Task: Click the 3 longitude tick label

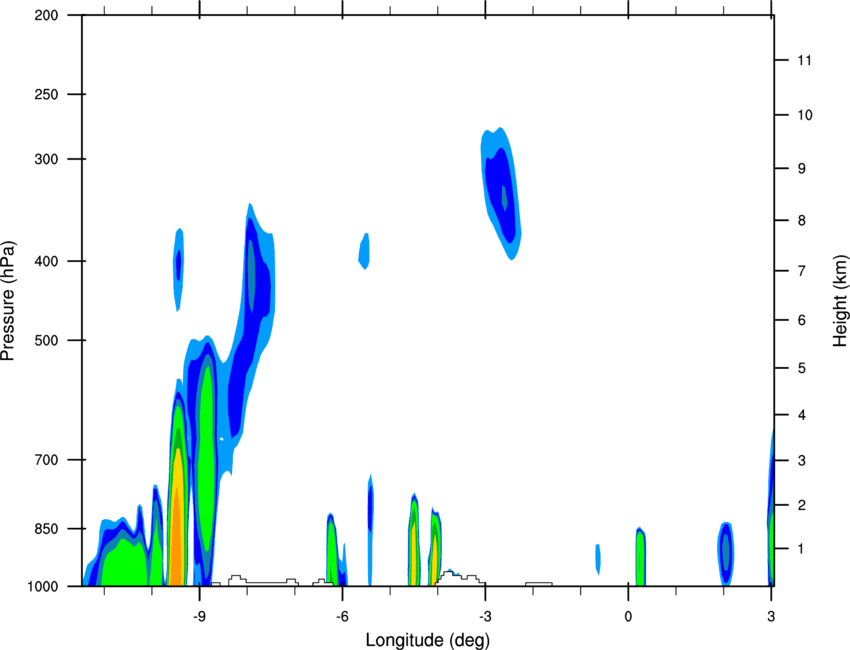Action: coord(771,616)
